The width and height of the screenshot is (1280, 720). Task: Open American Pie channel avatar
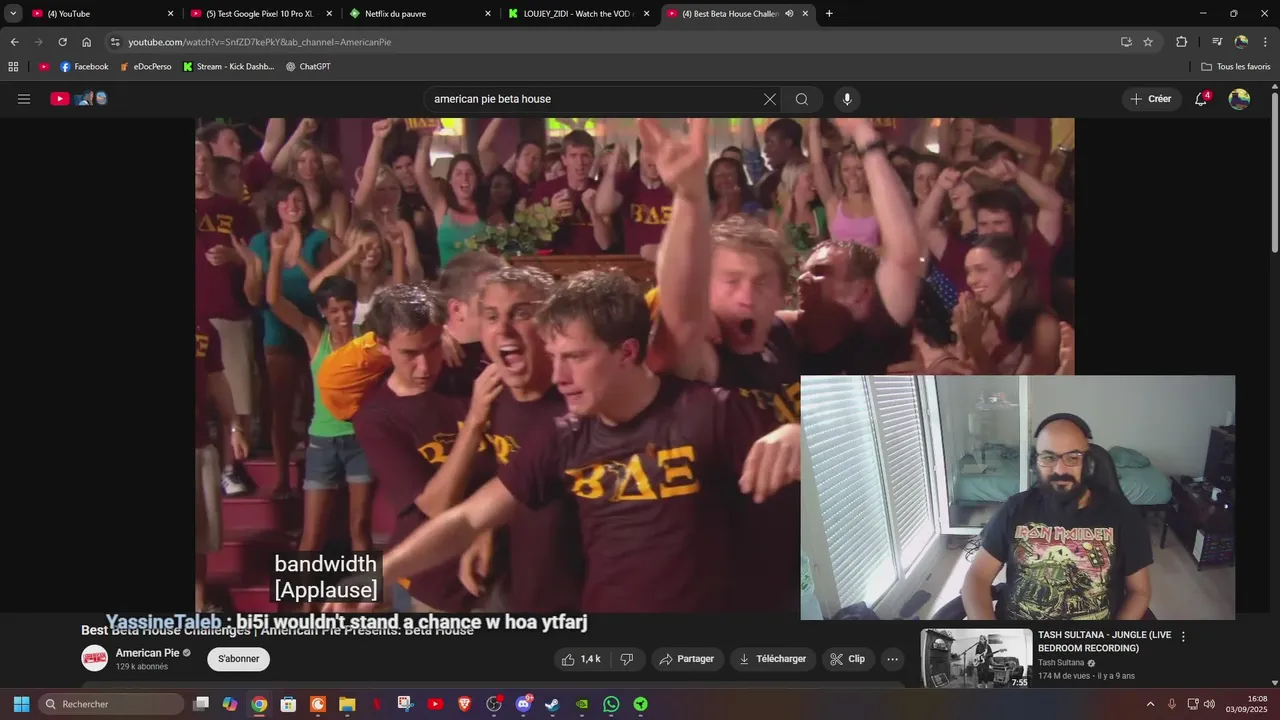pos(95,658)
